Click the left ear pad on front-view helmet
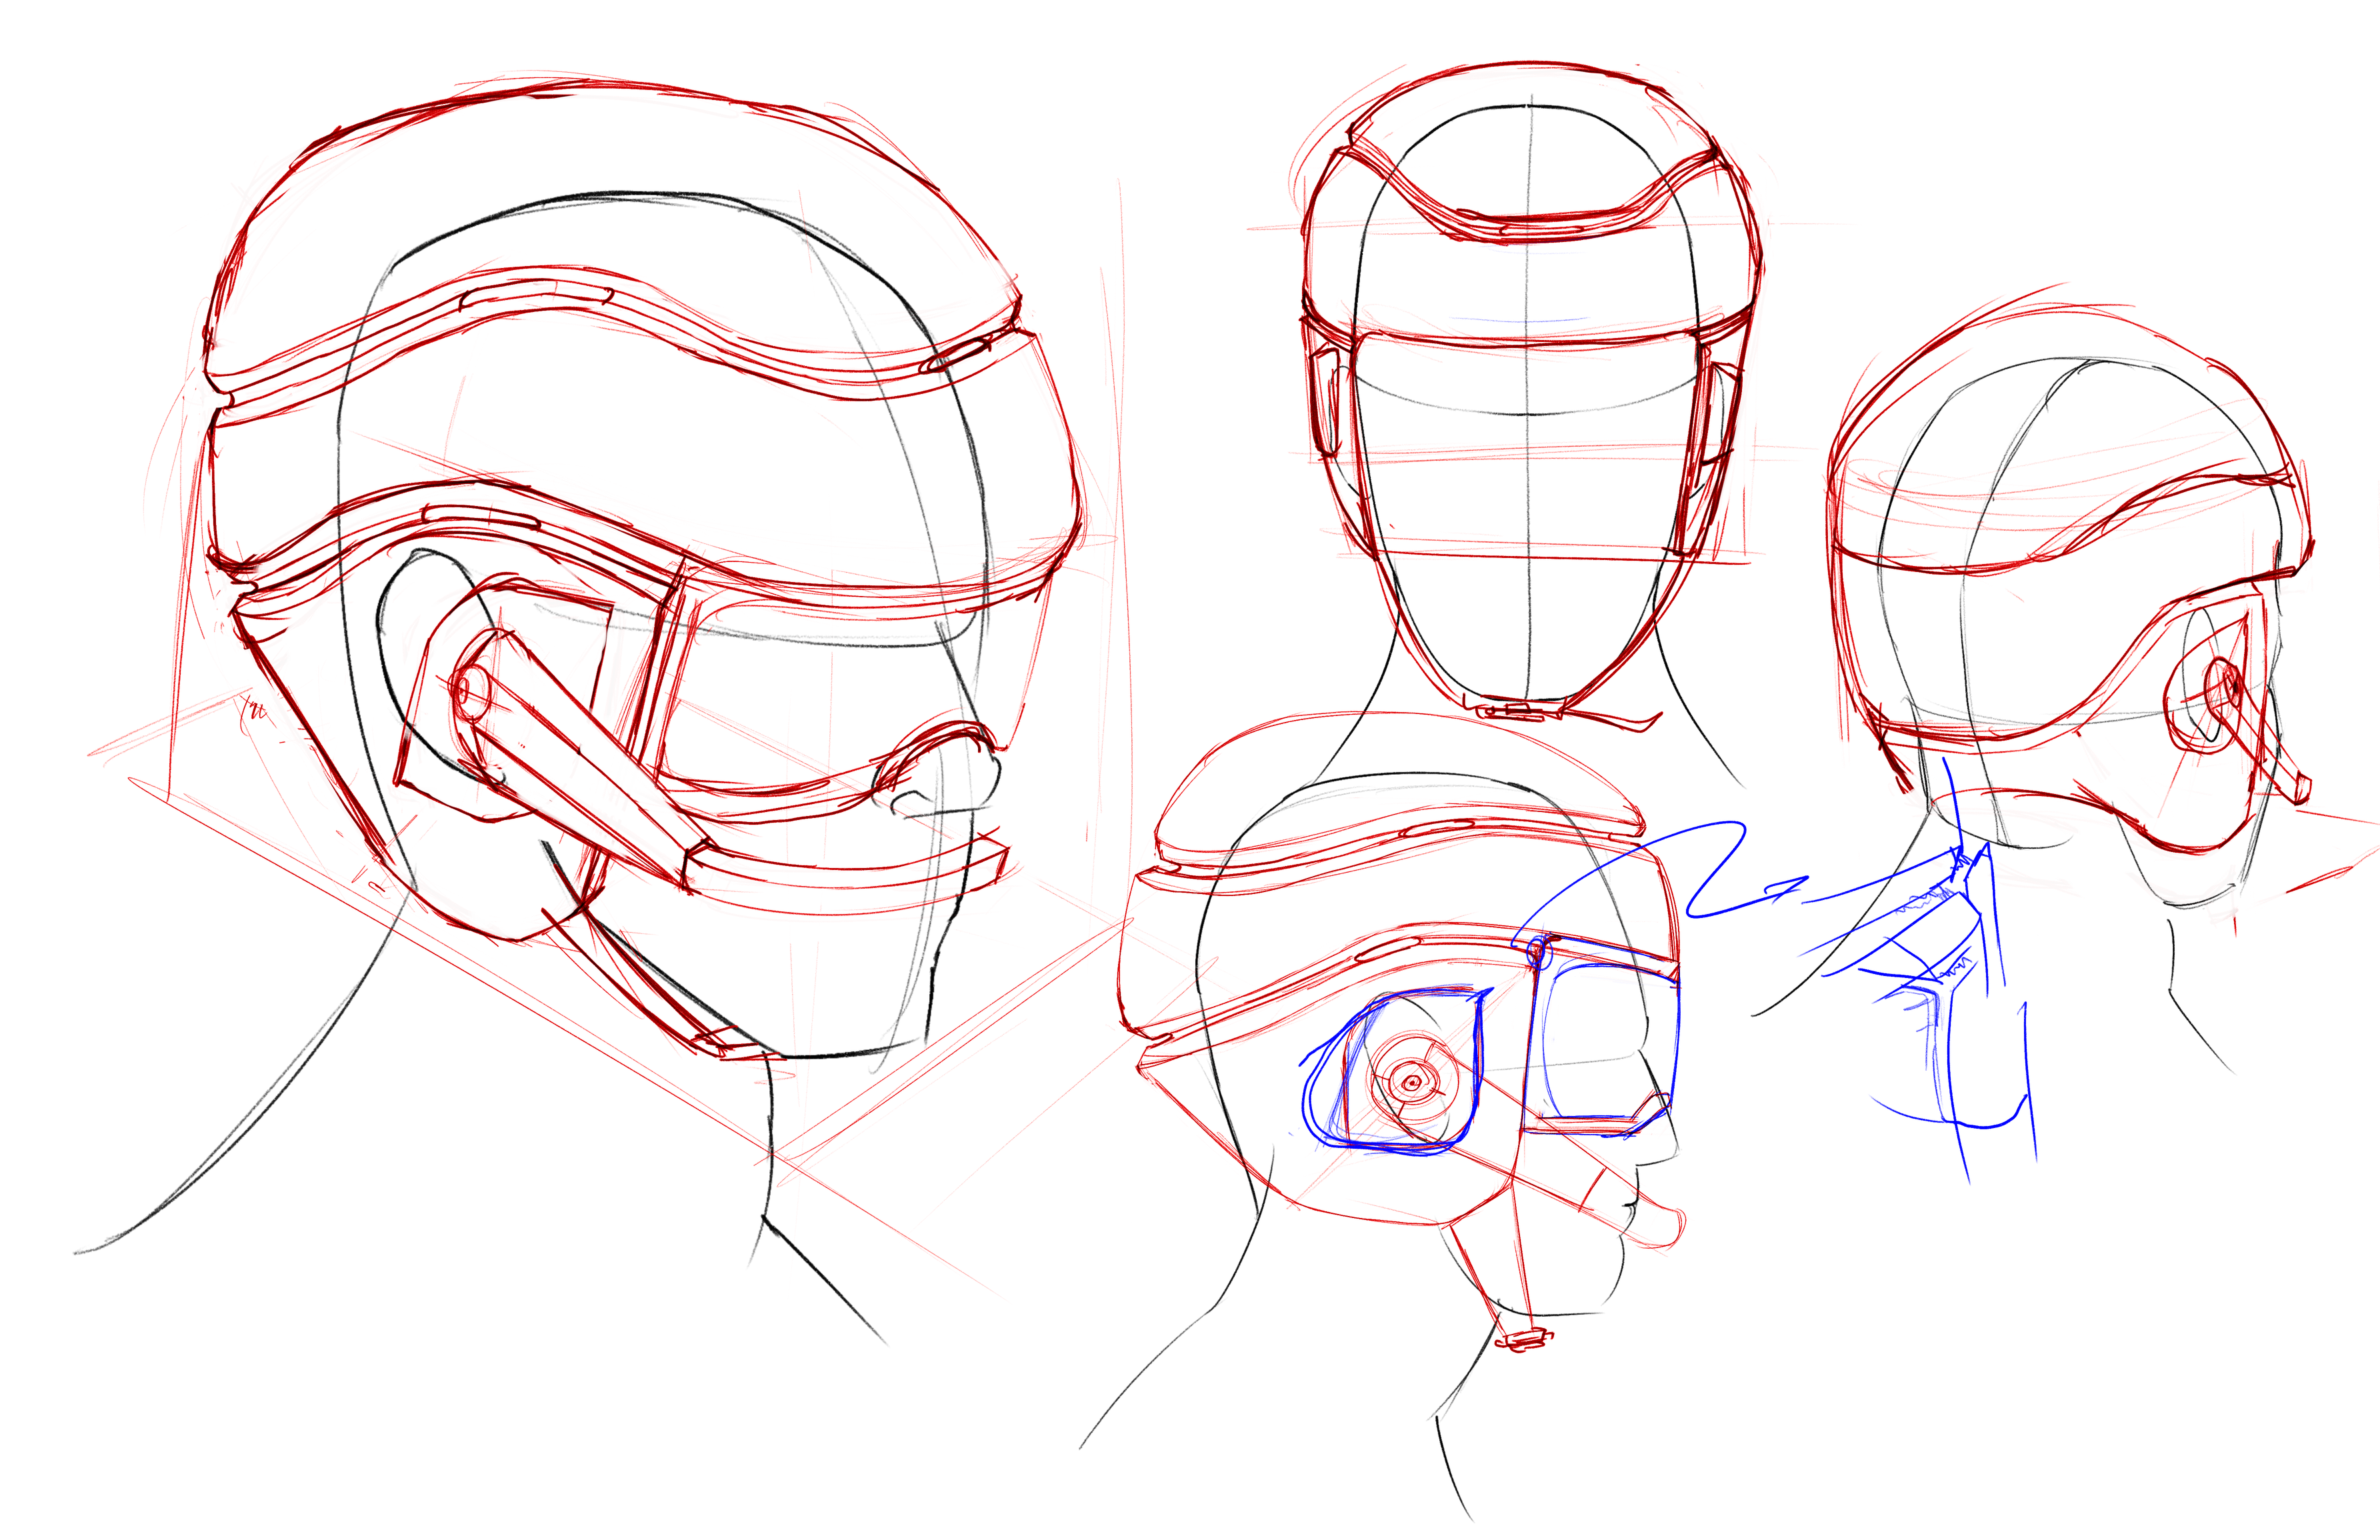 tap(1325, 402)
